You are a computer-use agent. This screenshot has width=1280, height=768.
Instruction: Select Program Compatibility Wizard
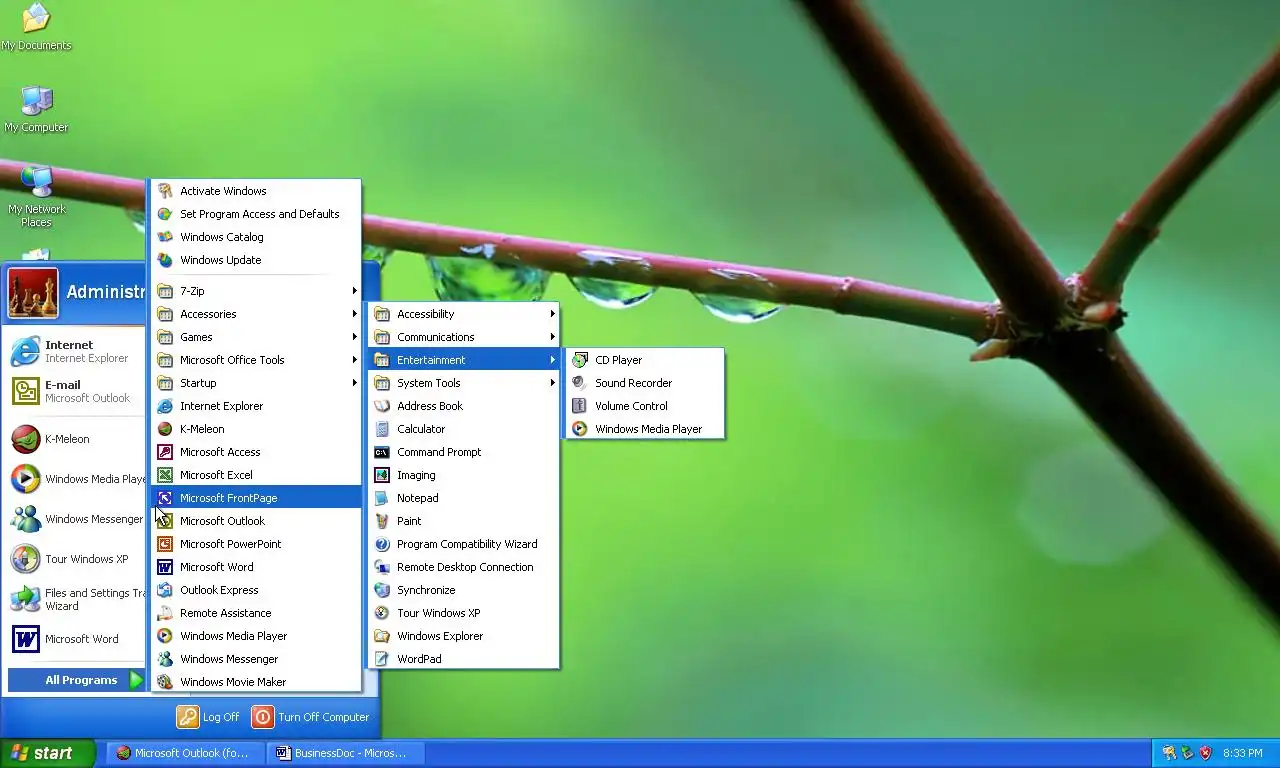tap(463, 544)
